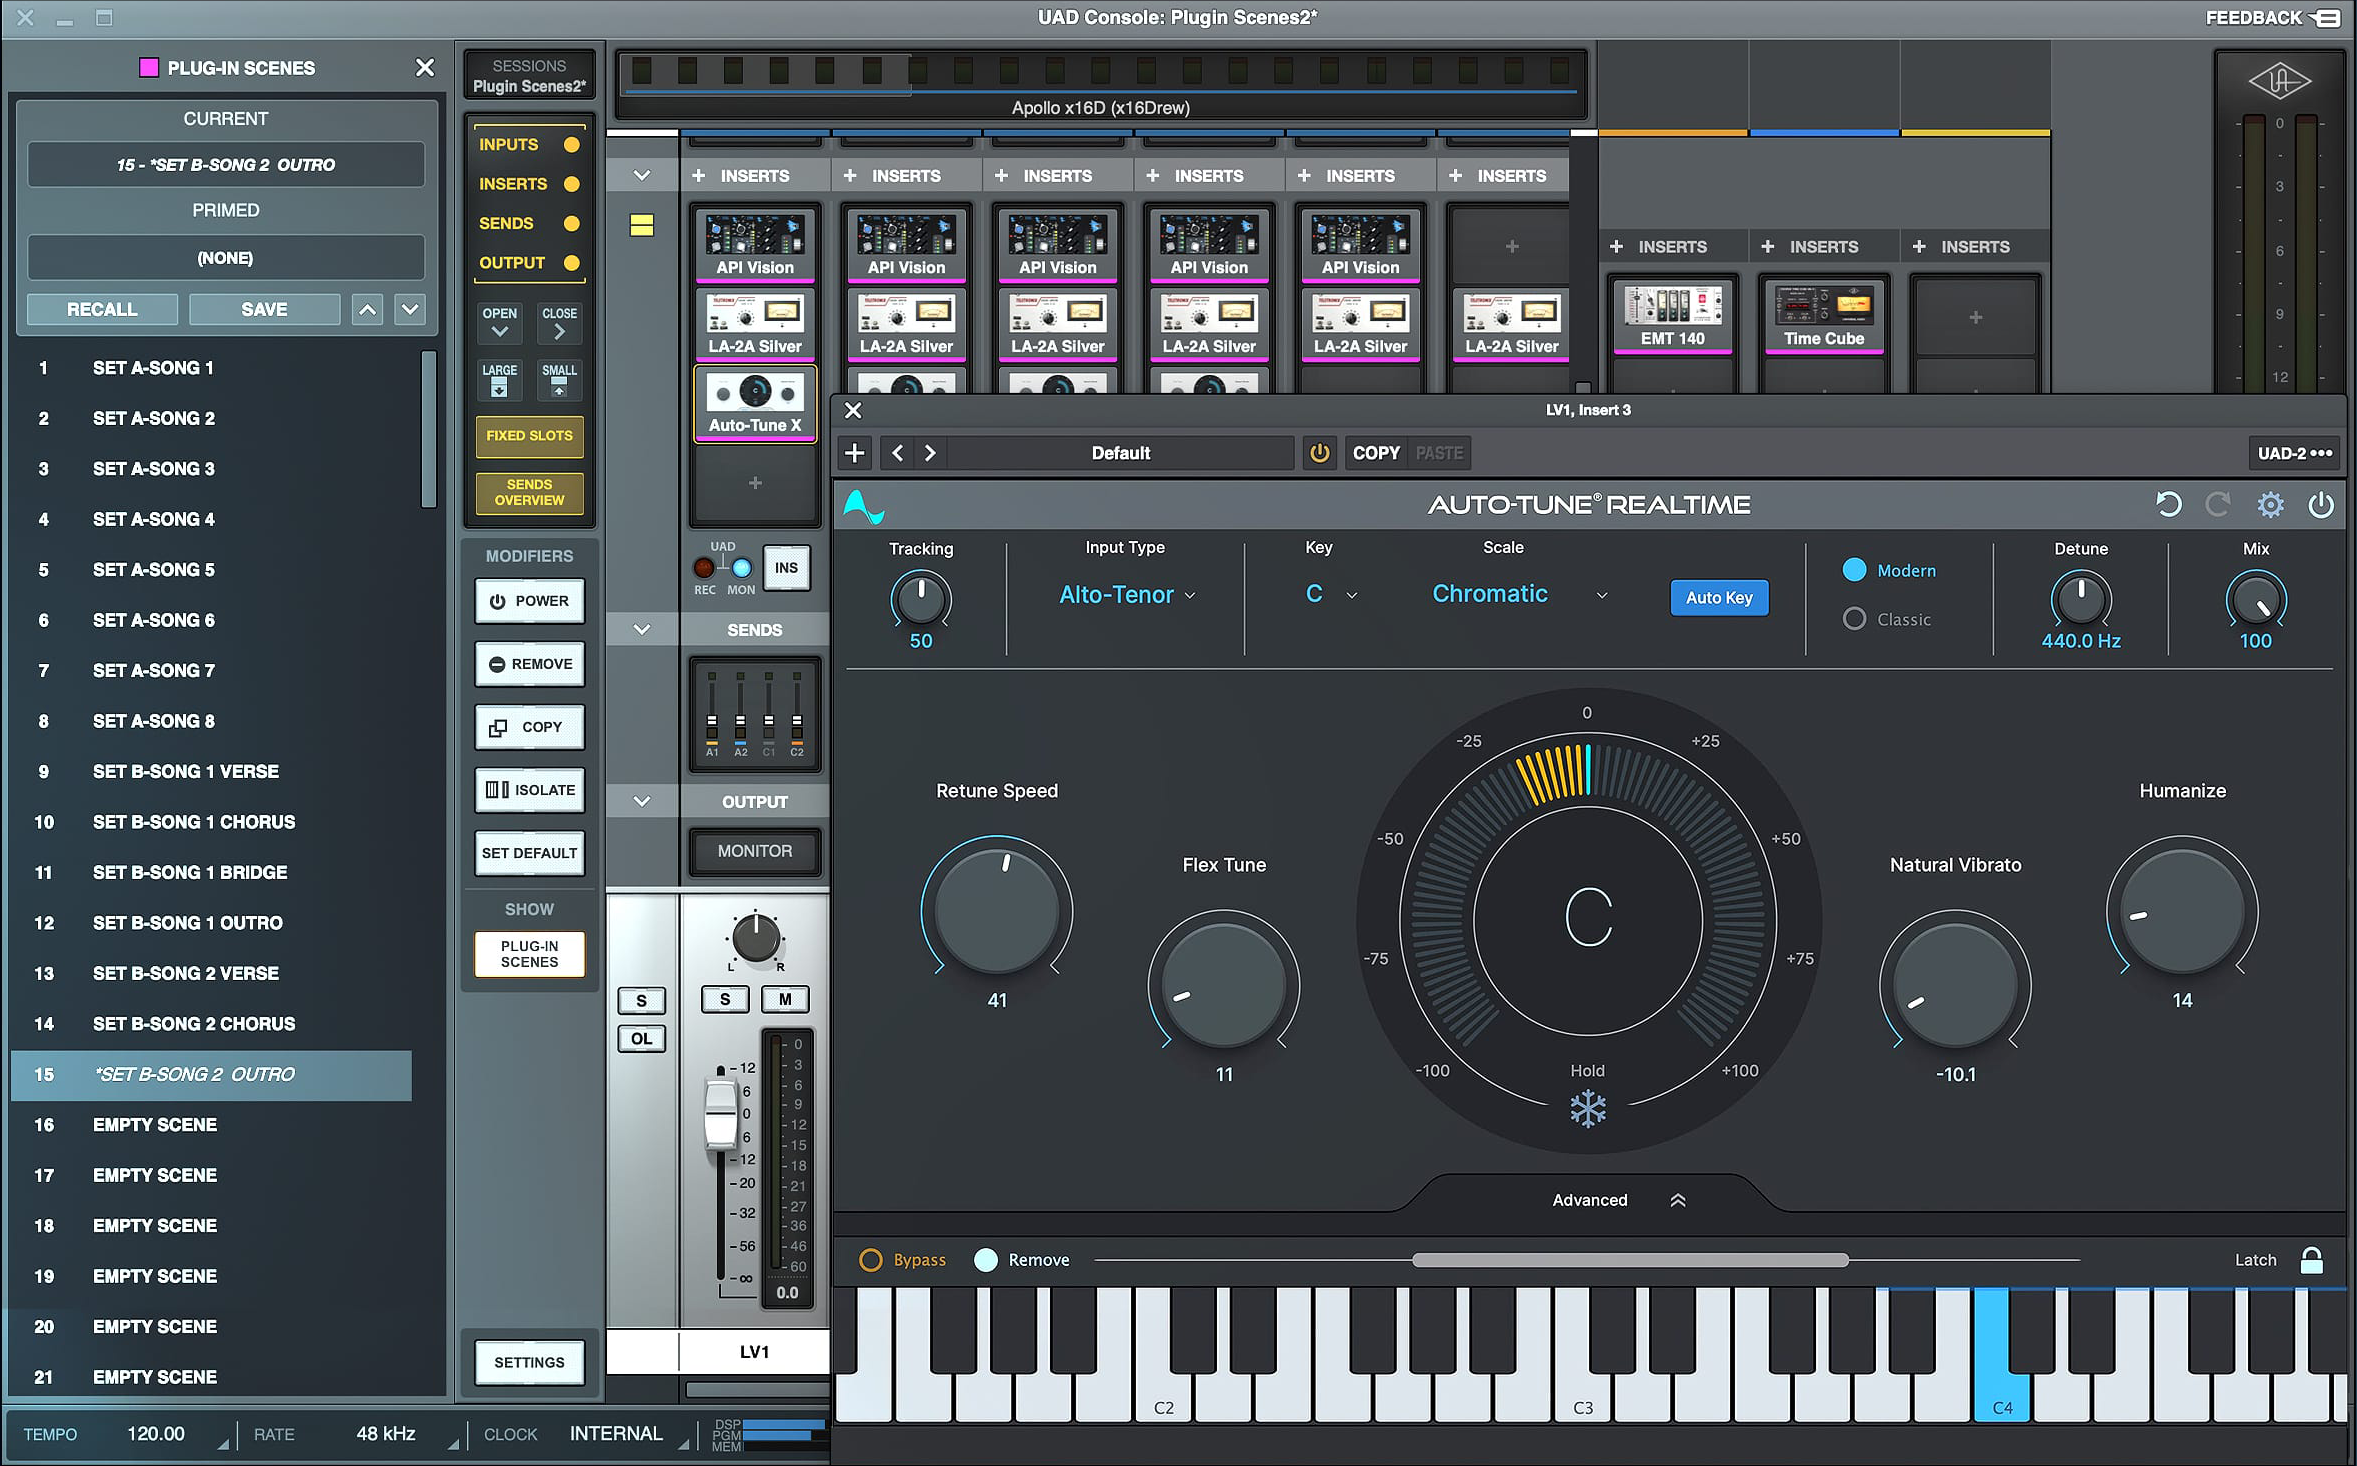Click the Hold snowflake freeze icon
2357x1466 pixels.
click(x=1587, y=1109)
